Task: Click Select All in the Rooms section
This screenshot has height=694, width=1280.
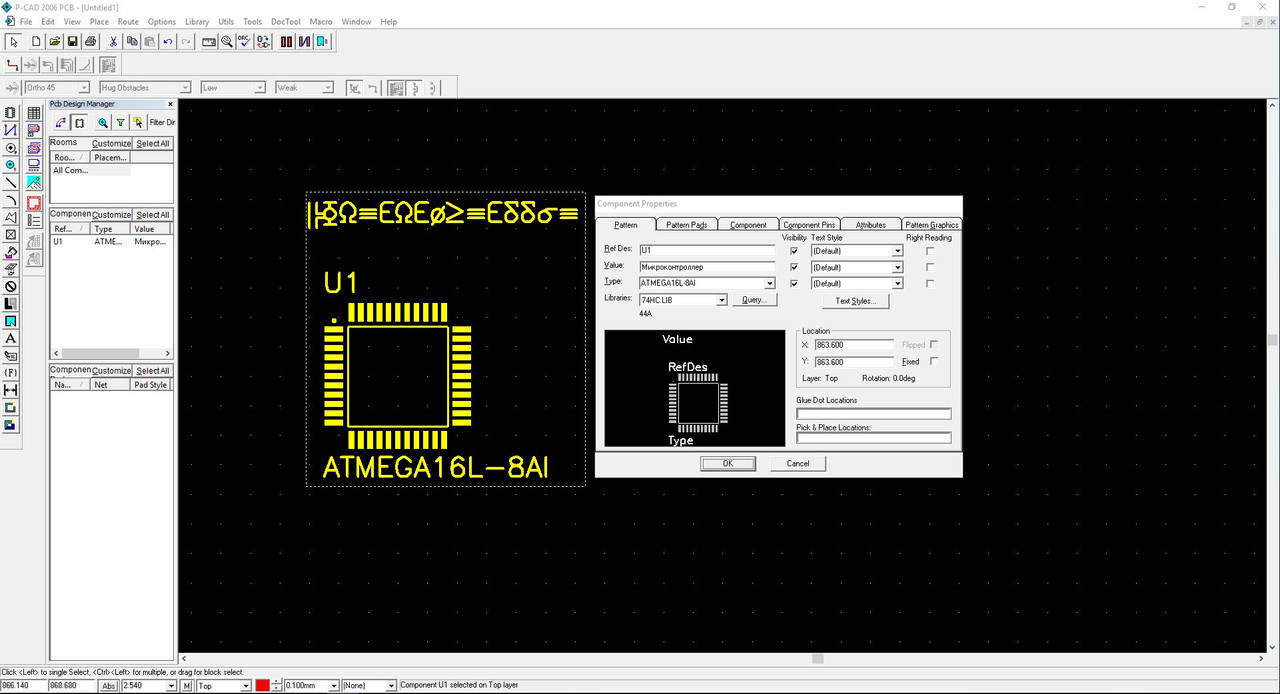Action: [153, 144]
